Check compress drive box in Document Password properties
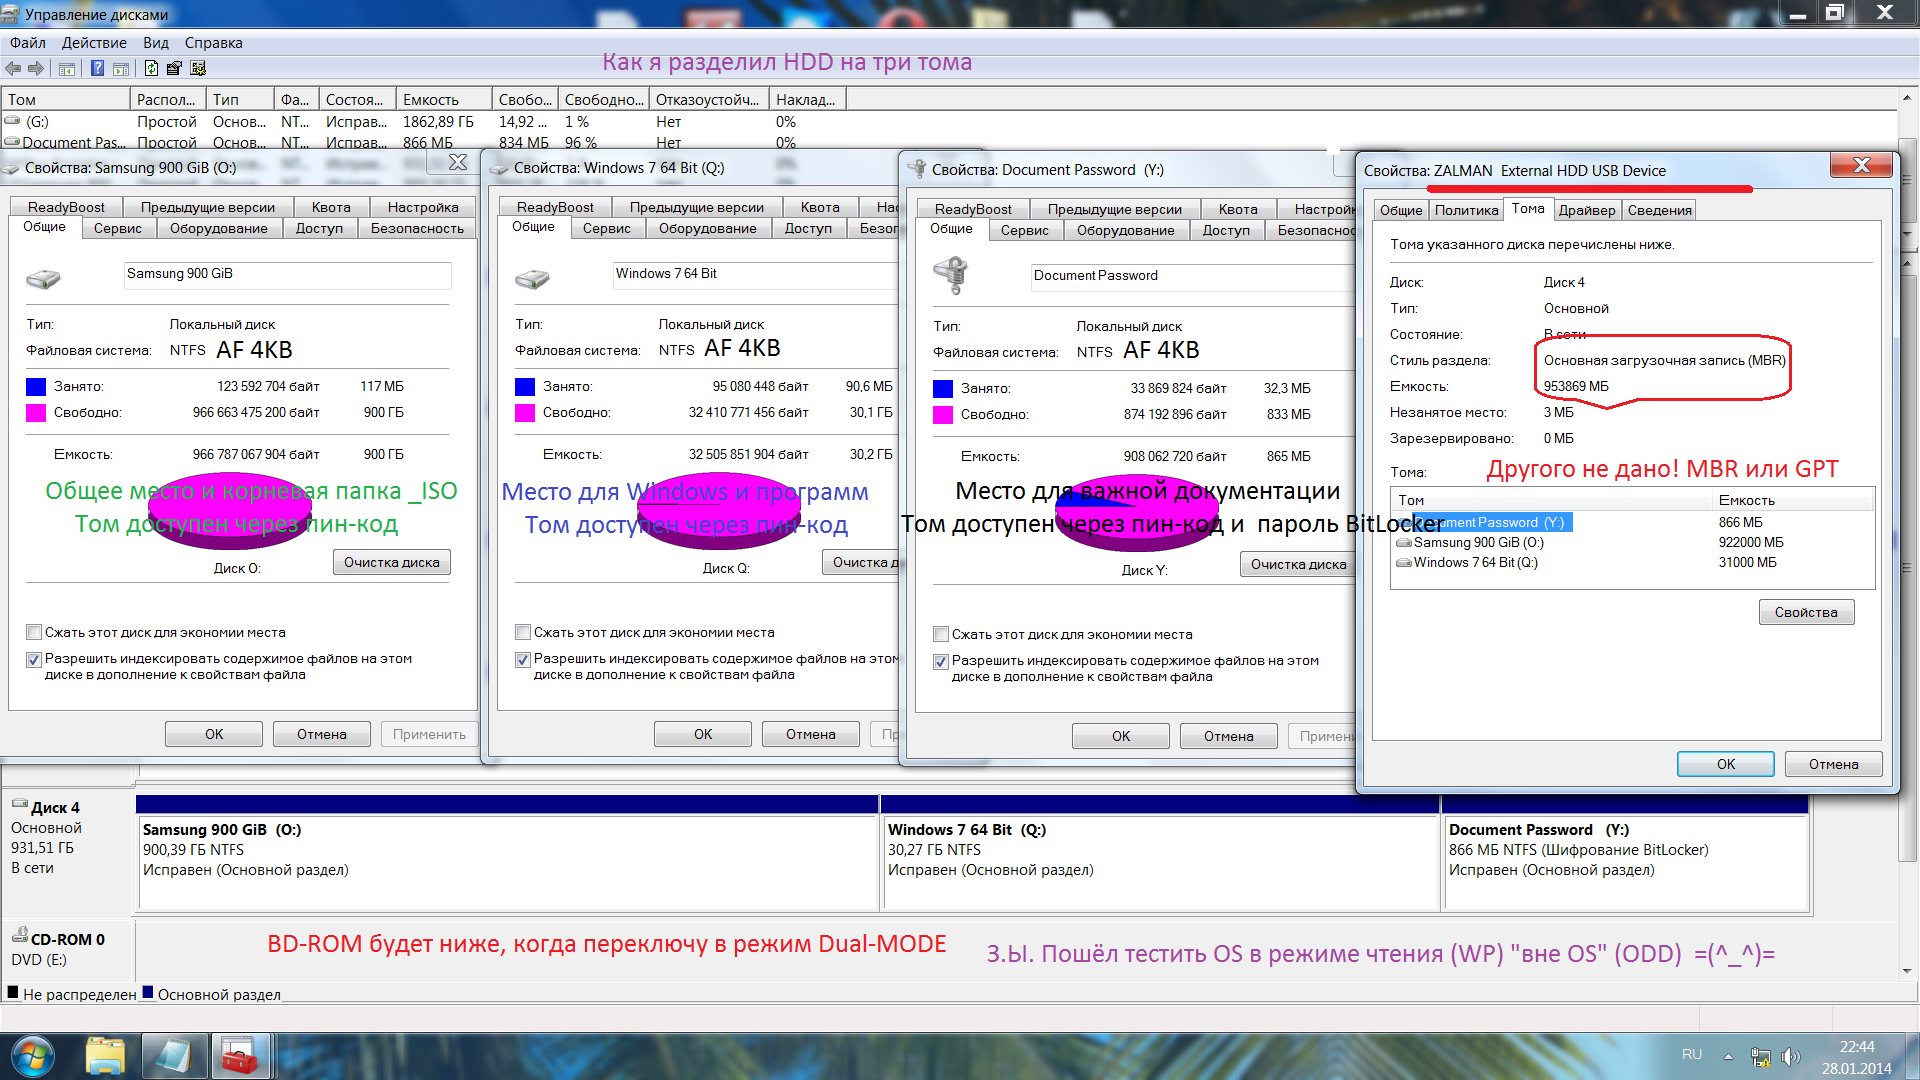 [940, 635]
